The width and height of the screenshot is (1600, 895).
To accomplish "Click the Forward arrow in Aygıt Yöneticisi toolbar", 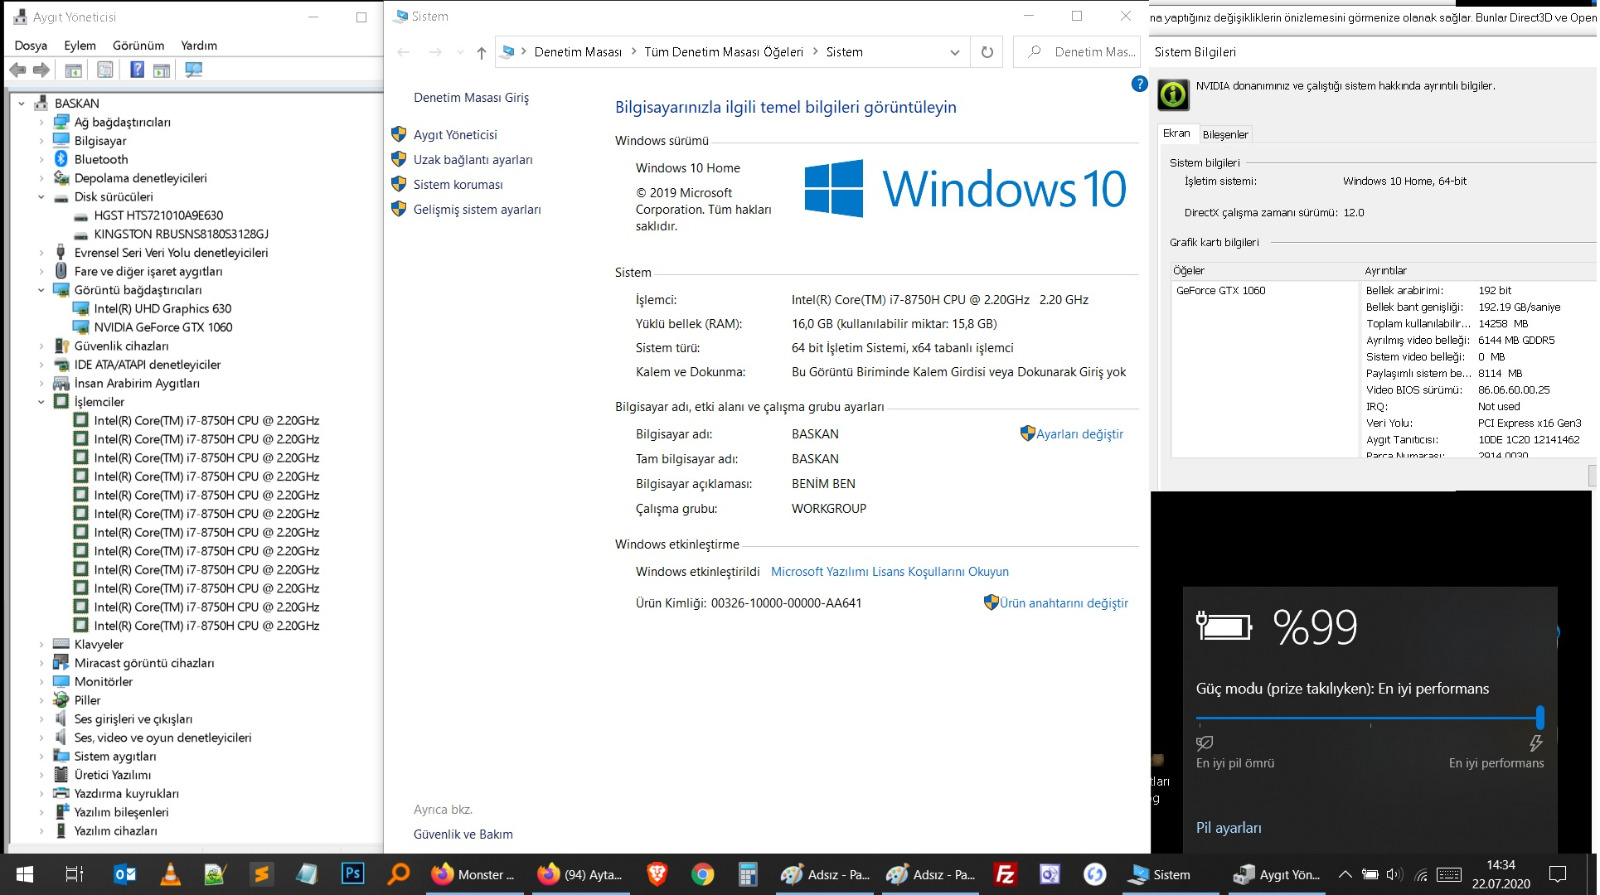I will (41, 70).
